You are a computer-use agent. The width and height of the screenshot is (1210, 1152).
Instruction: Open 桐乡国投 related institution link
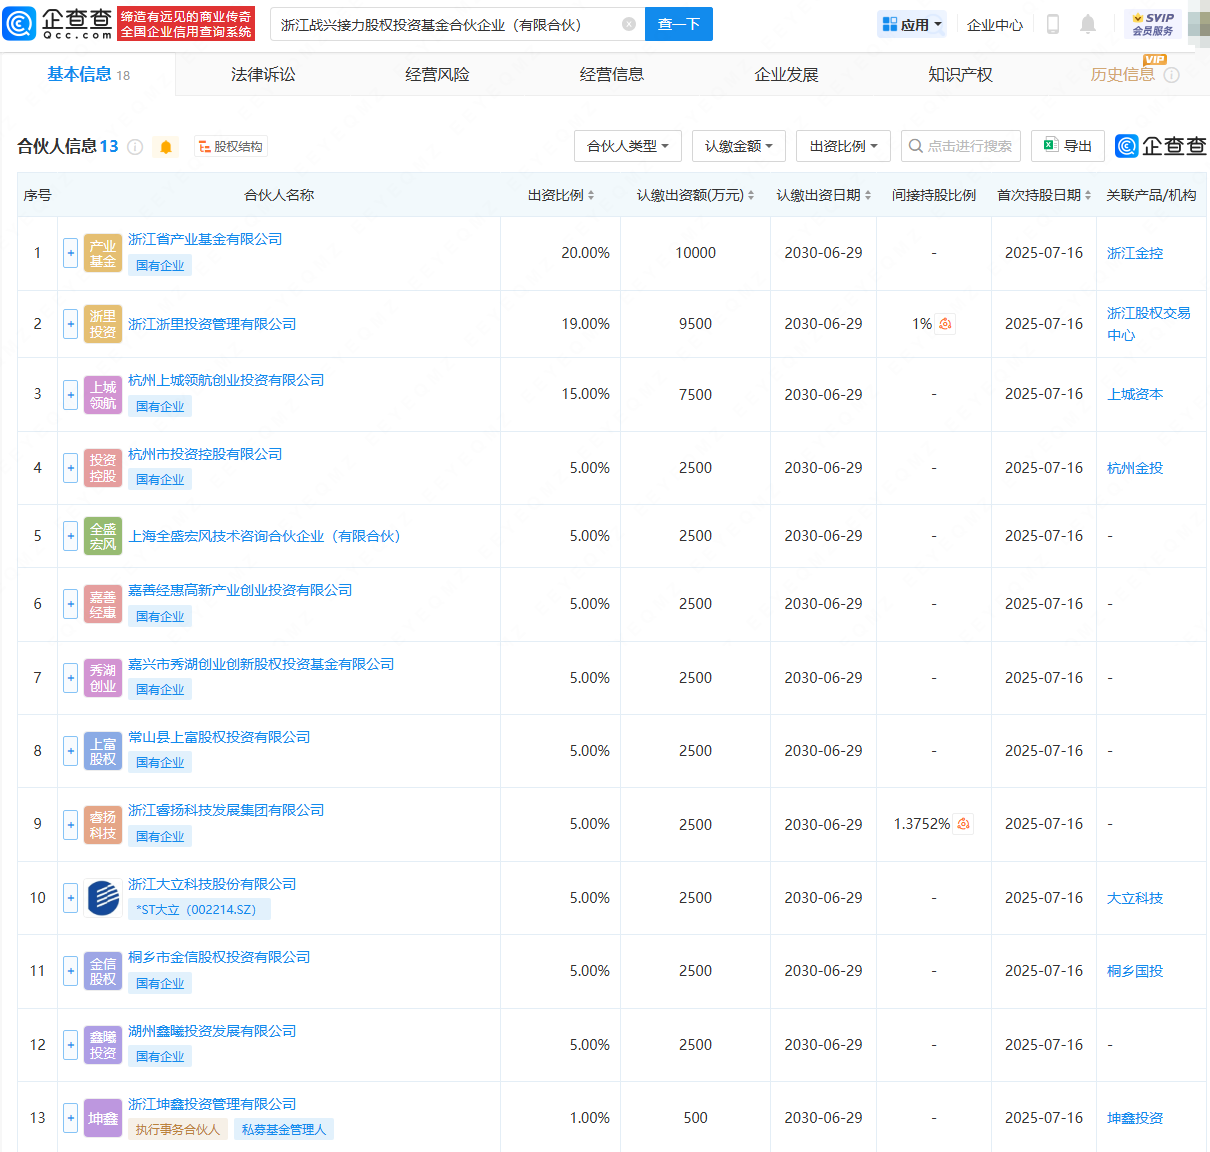click(x=1135, y=971)
